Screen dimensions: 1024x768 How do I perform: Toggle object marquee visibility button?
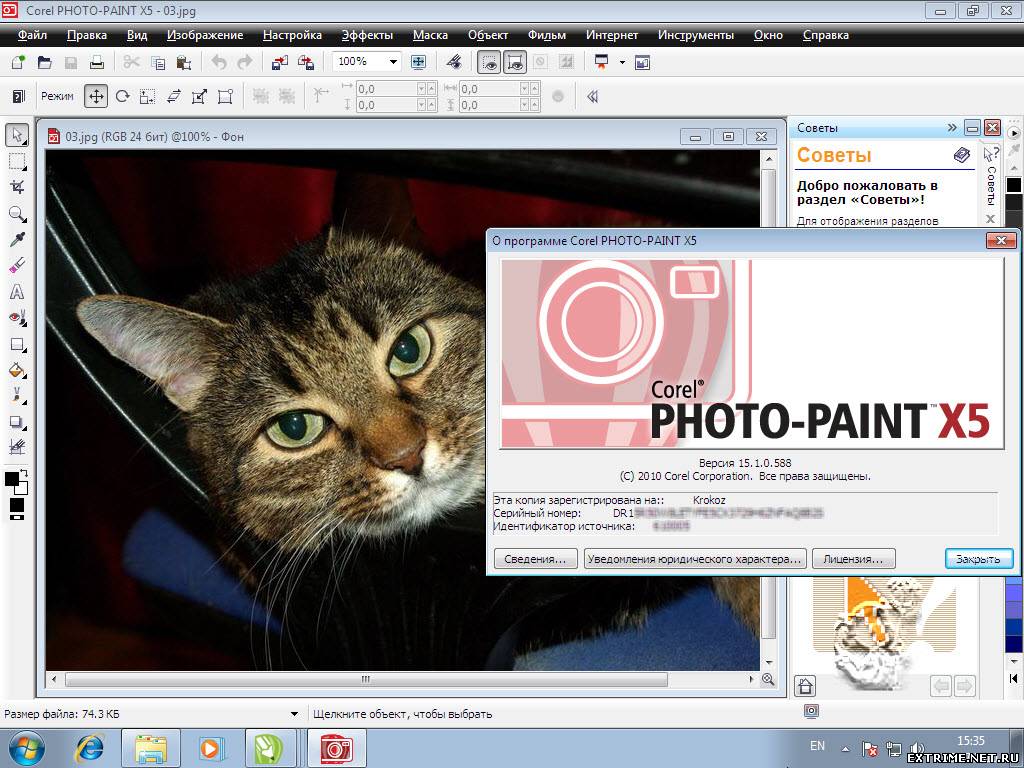(515, 62)
